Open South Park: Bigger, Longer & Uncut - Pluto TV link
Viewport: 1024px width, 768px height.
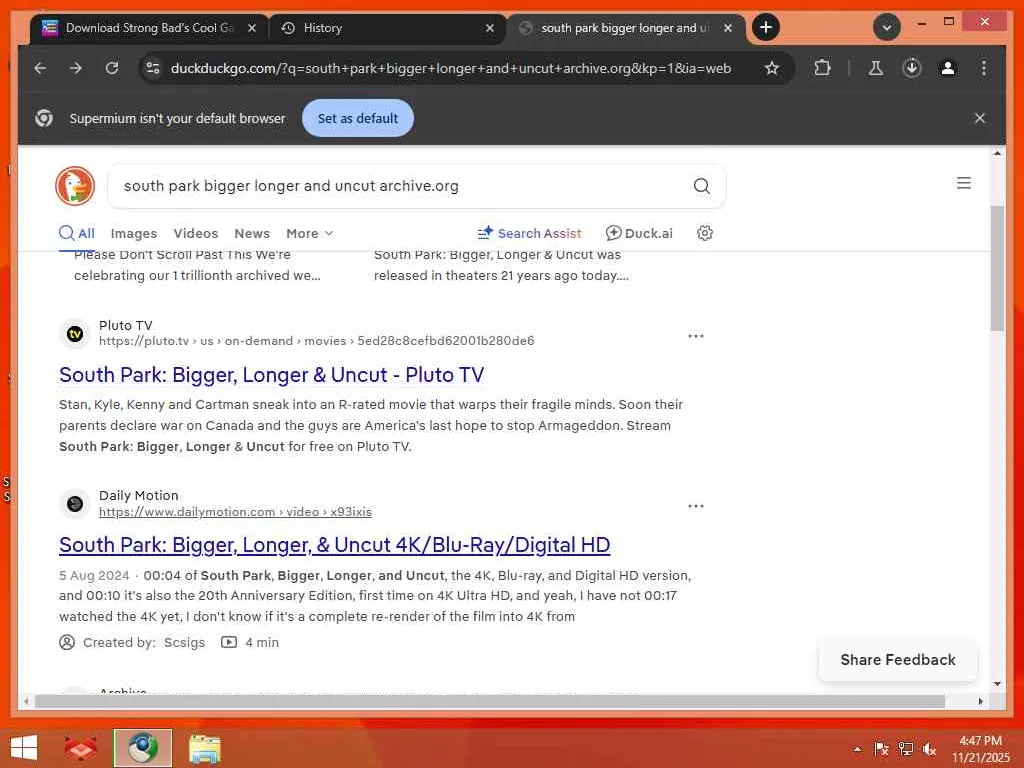pyautogui.click(x=271, y=375)
